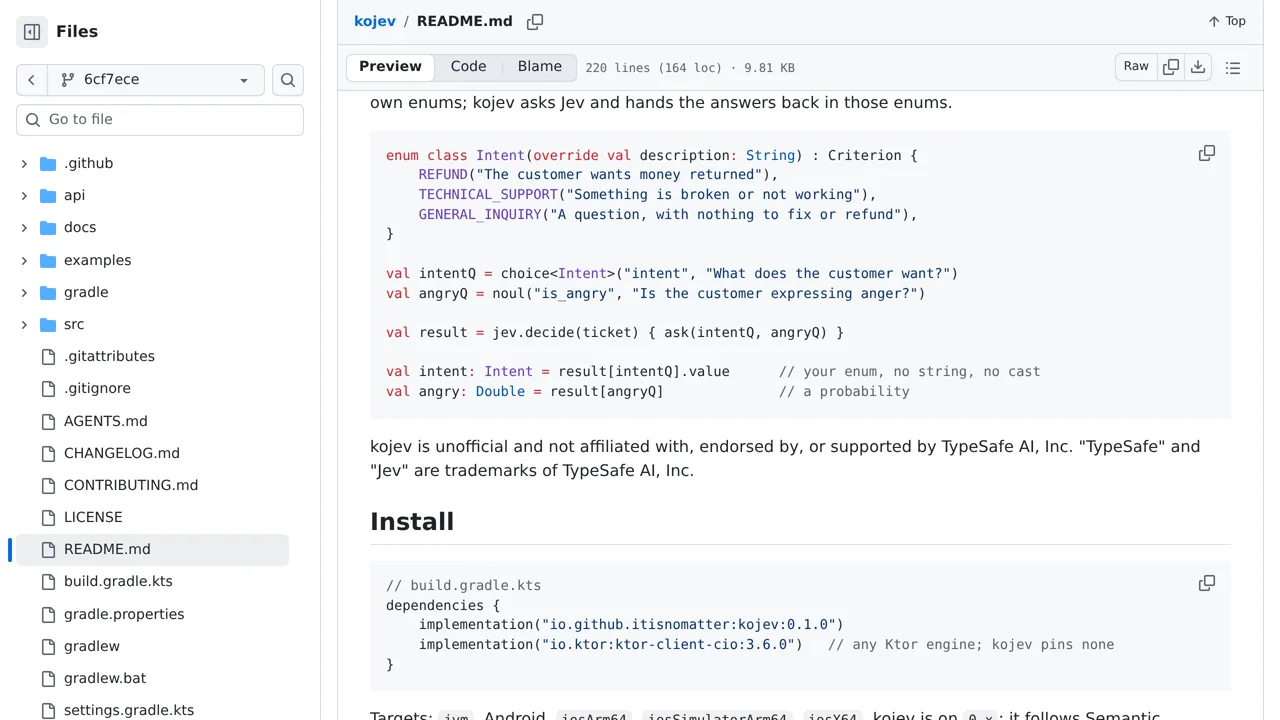
Task: Open the api folder
Action: coord(74,196)
